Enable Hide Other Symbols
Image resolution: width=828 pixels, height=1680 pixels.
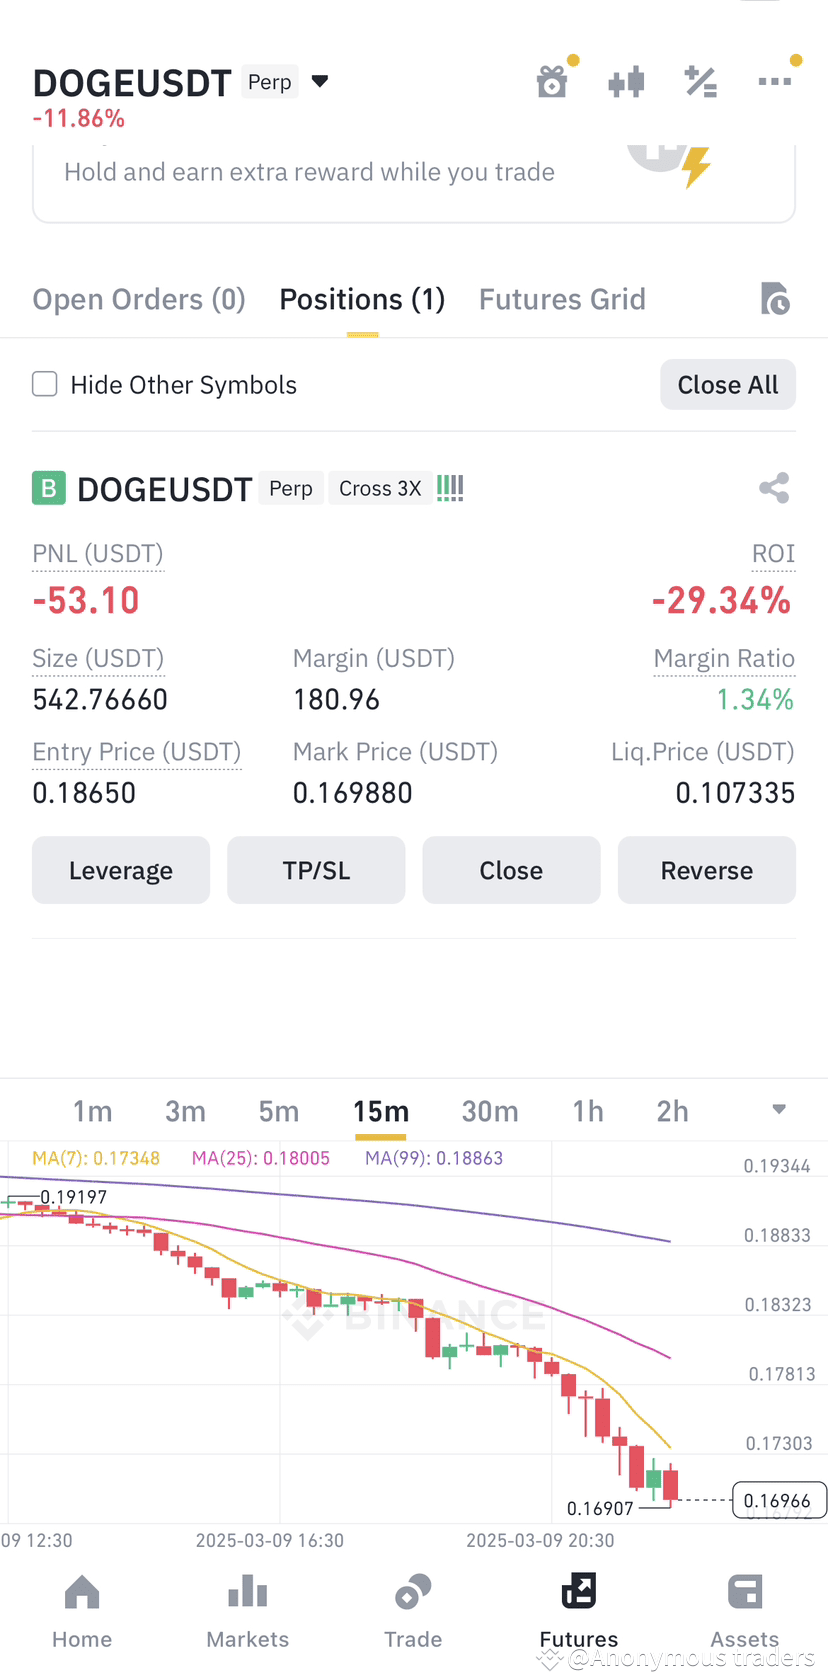[44, 384]
